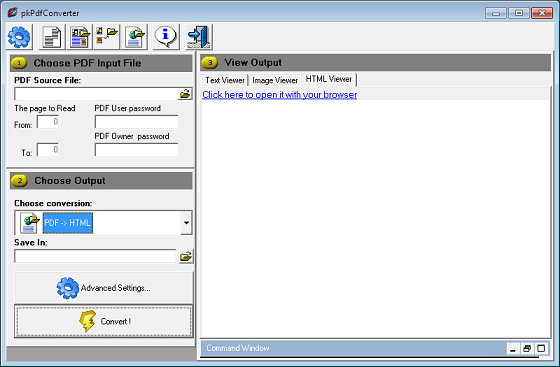Restore the Command Window panel
The image size is (560, 367).
[x=527, y=348]
